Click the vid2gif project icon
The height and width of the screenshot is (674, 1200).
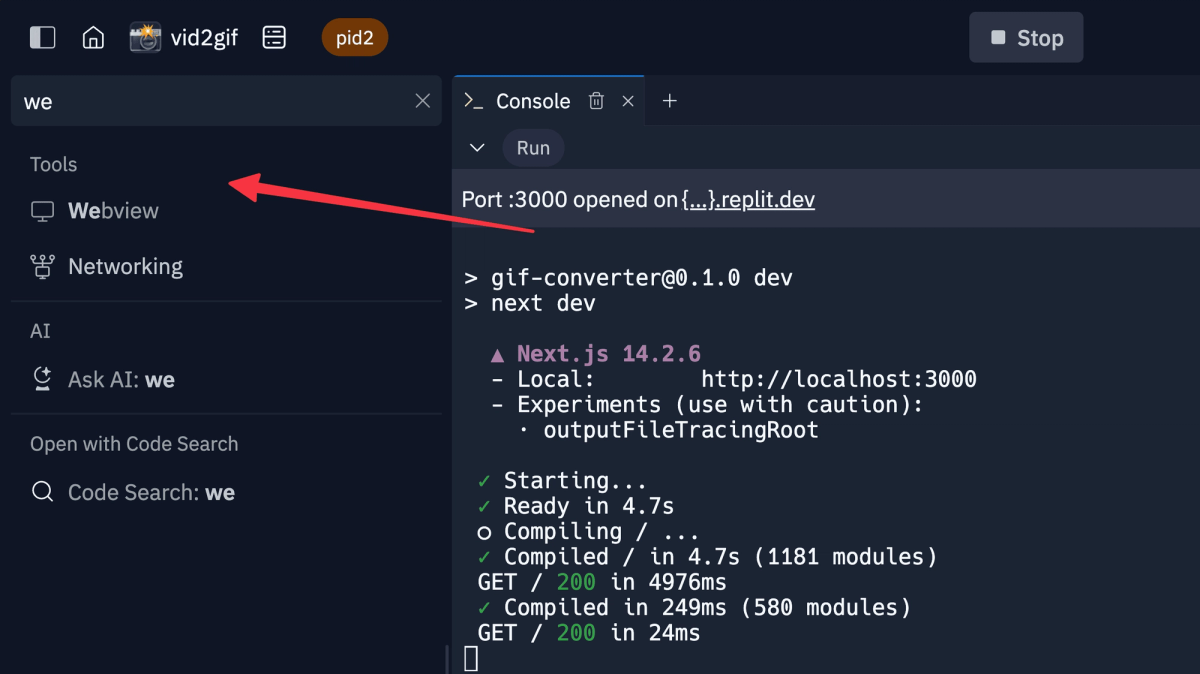pos(145,37)
